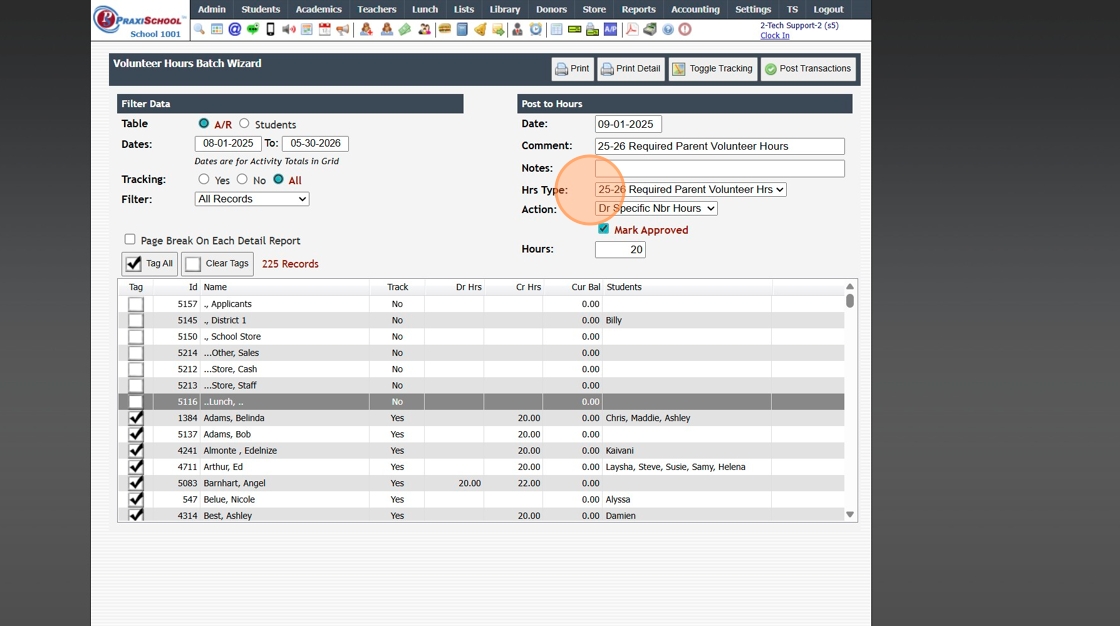
Task: Click the speaker announcement icon
Action: (x=289, y=29)
